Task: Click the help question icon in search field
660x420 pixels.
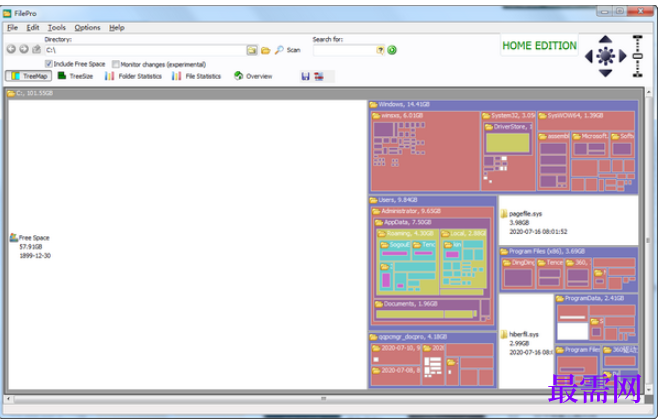Action: pyautogui.click(x=380, y=51)
